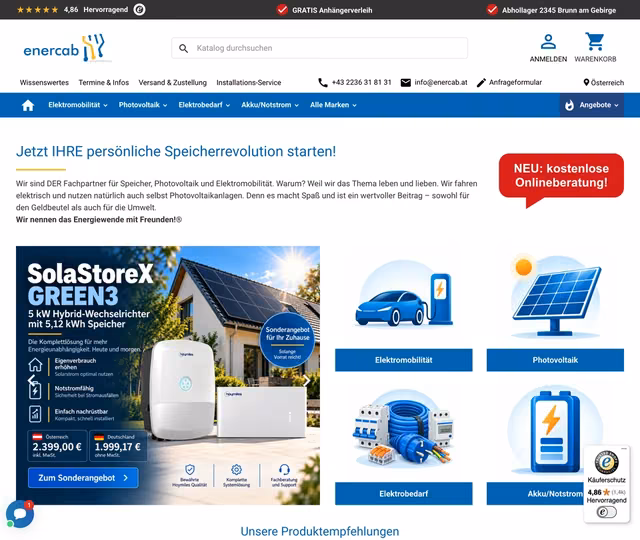640x540 pixels.
Task: Open the Photovoltaik category button
Action: coord(555,360)
